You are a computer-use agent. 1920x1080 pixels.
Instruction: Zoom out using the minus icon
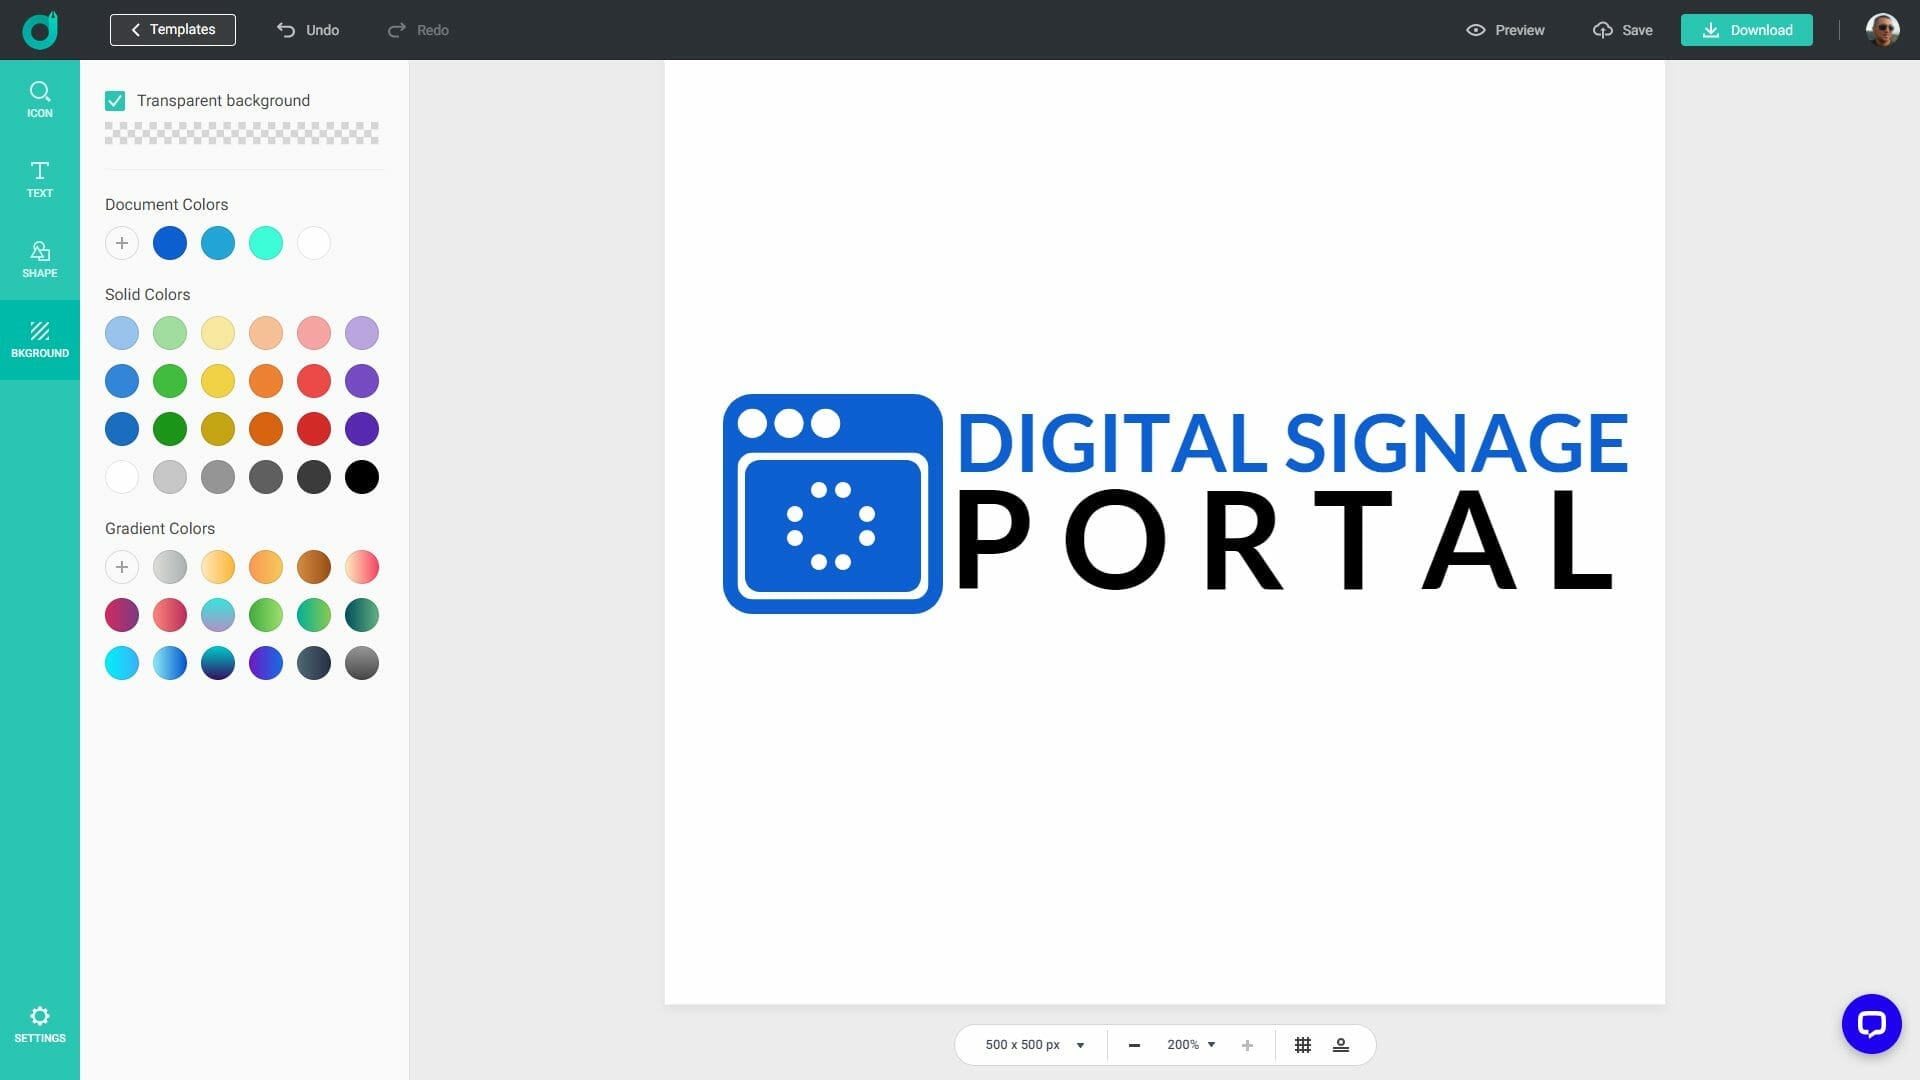click(1135, 1044)
